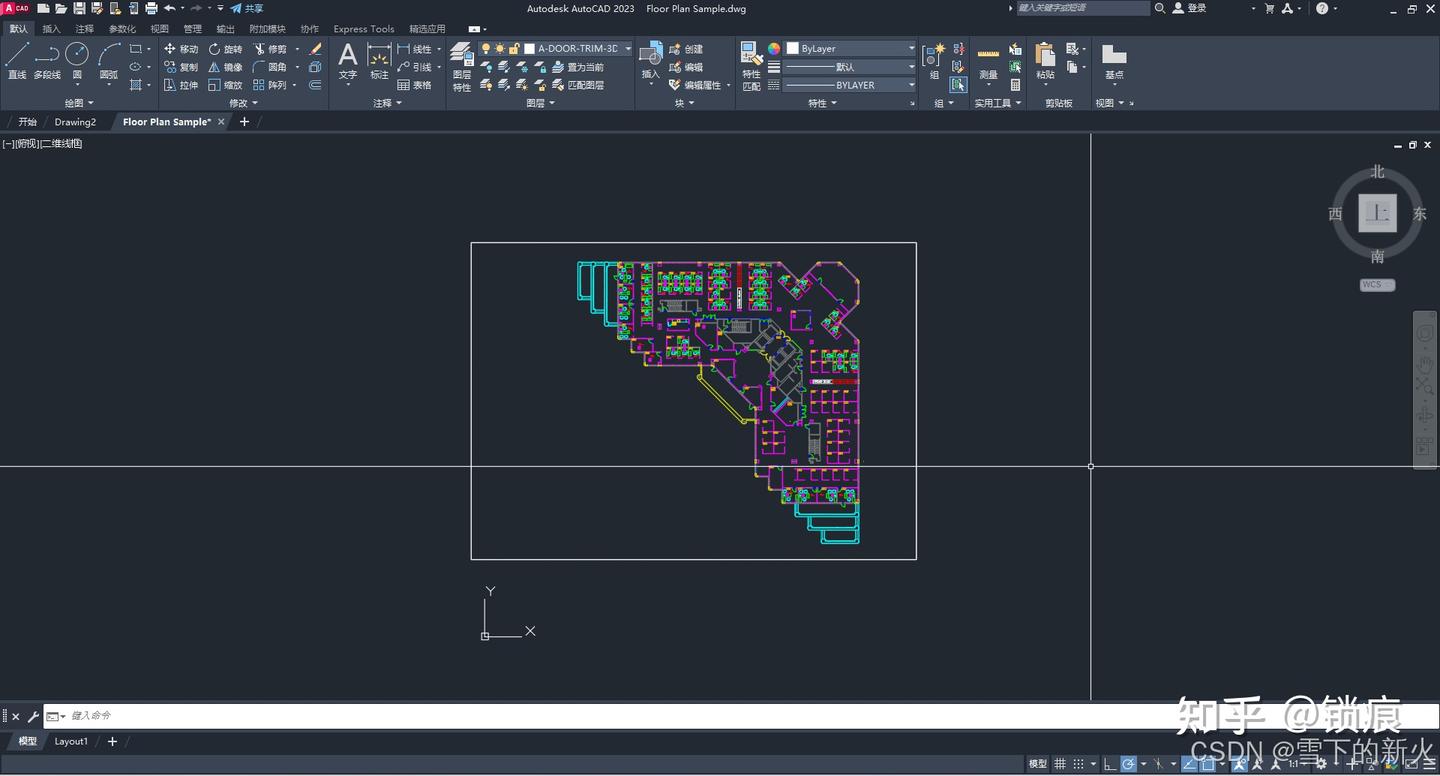Expand the 绘图 panel flyout
This screenshot has height=776, width=1440.
77,102
